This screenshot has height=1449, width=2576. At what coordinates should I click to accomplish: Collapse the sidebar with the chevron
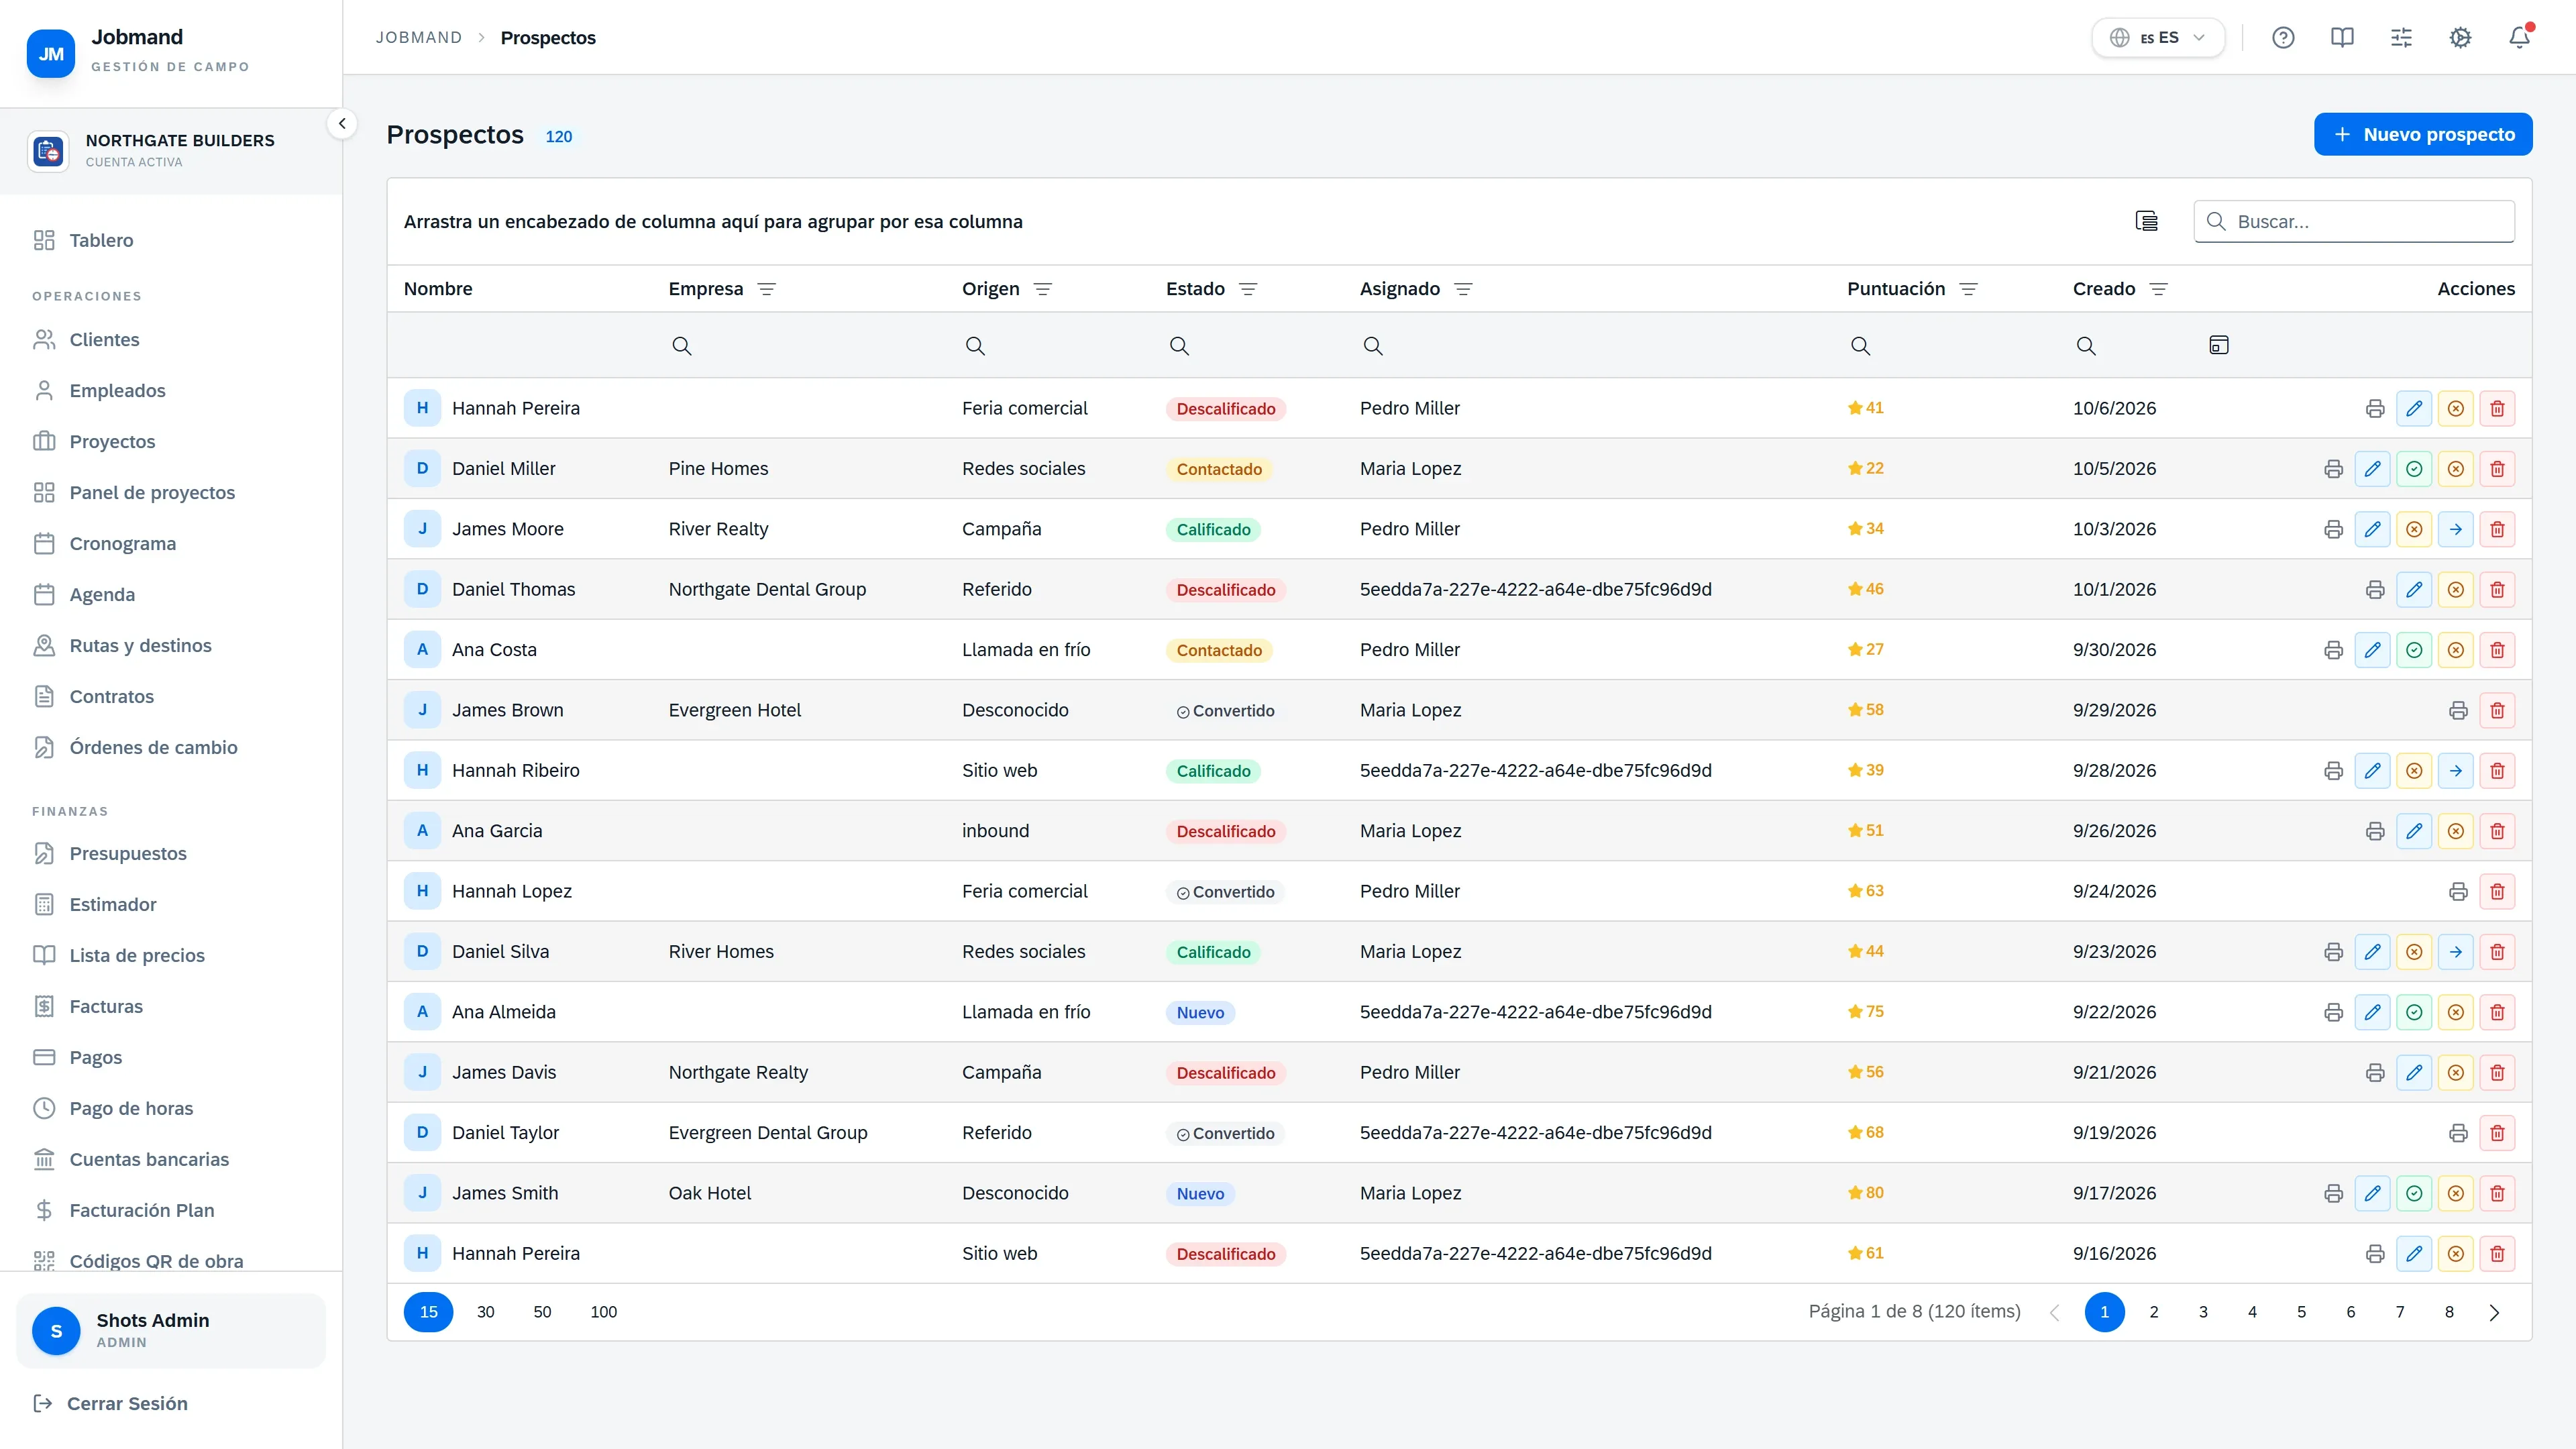pos(342,124)
